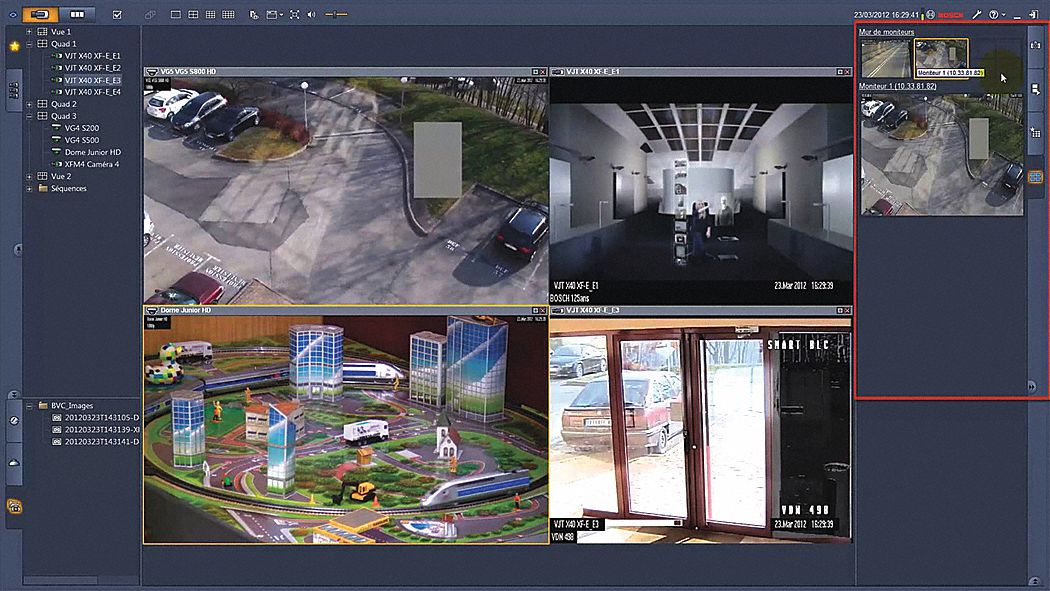Select the 2x2 quad layout
Viewport: 1050px width, 591px height.
pos(192,14)
